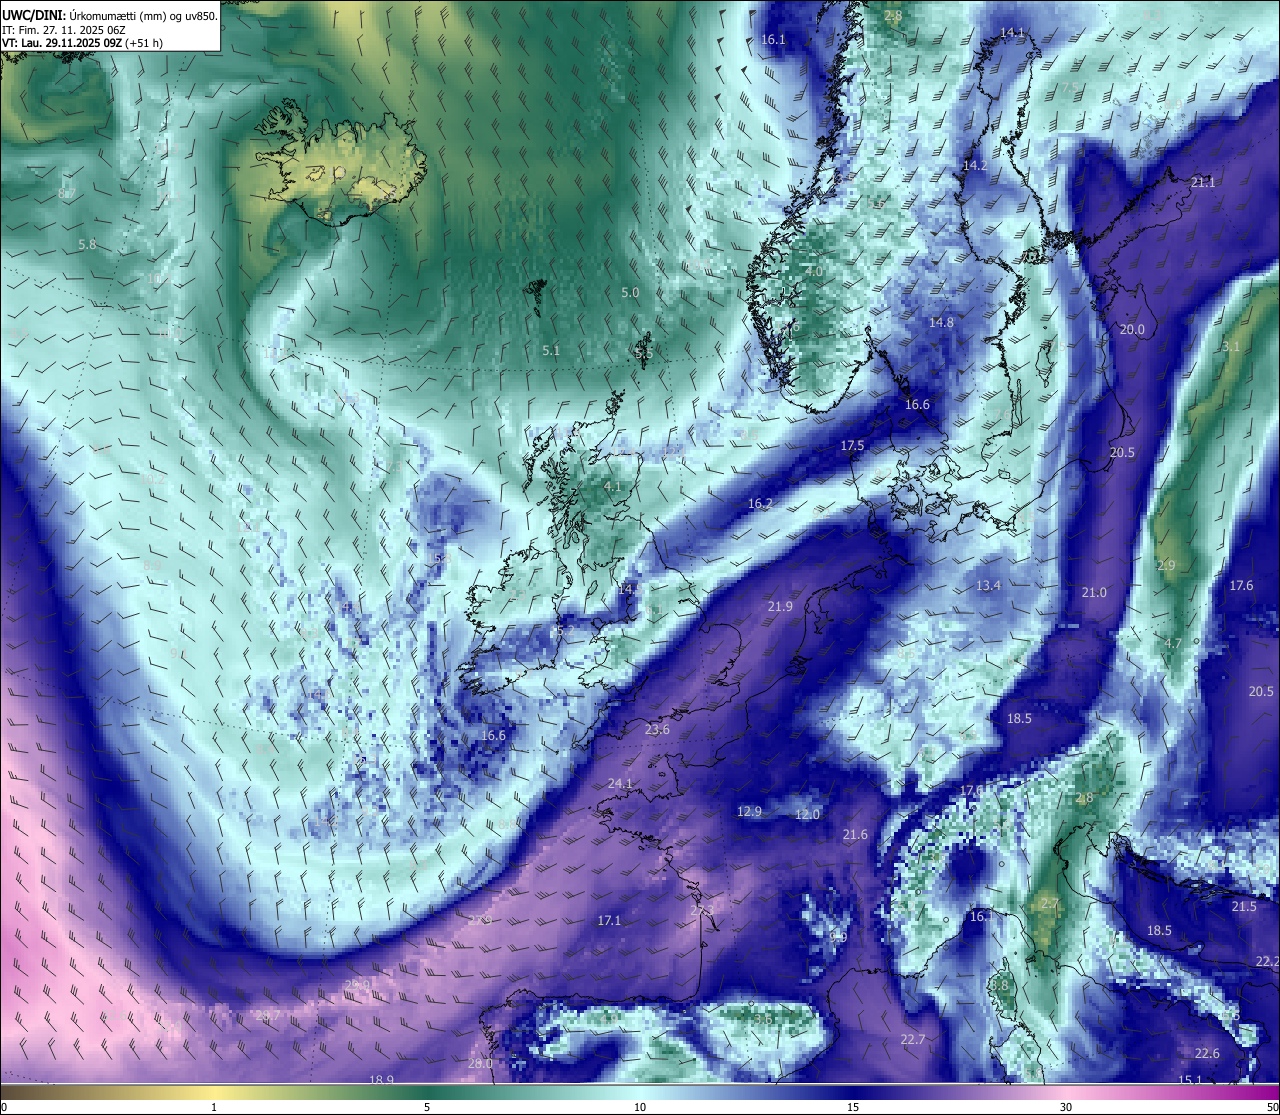Click the color scale tick label '50'
1280x1115 pixels.
(1271, 1107)
